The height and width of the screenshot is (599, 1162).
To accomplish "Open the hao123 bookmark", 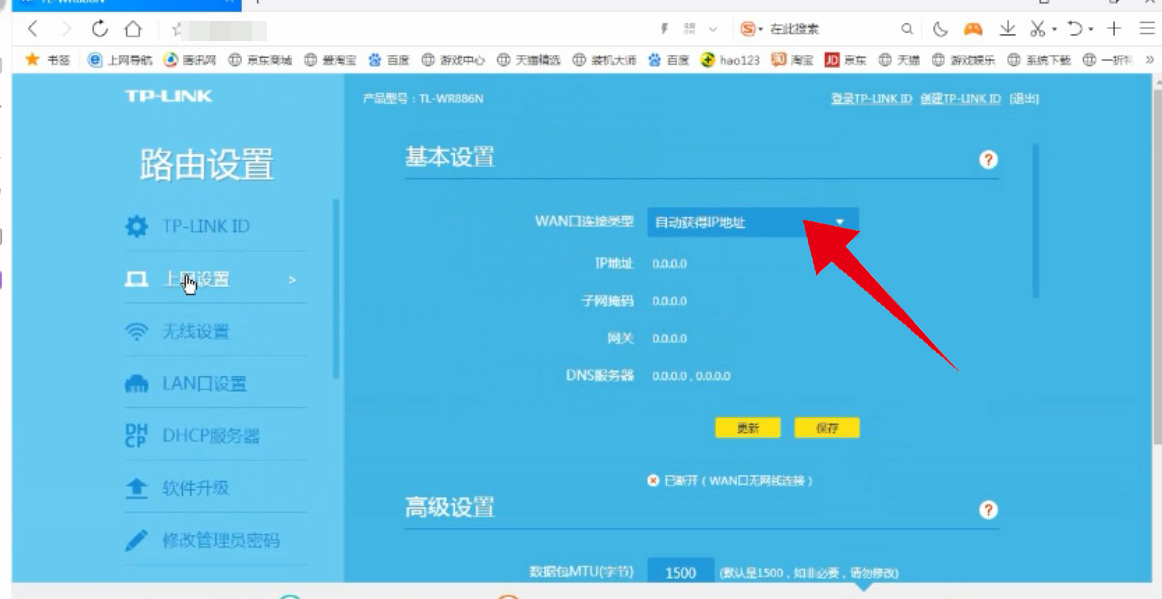I will [731, 60].
